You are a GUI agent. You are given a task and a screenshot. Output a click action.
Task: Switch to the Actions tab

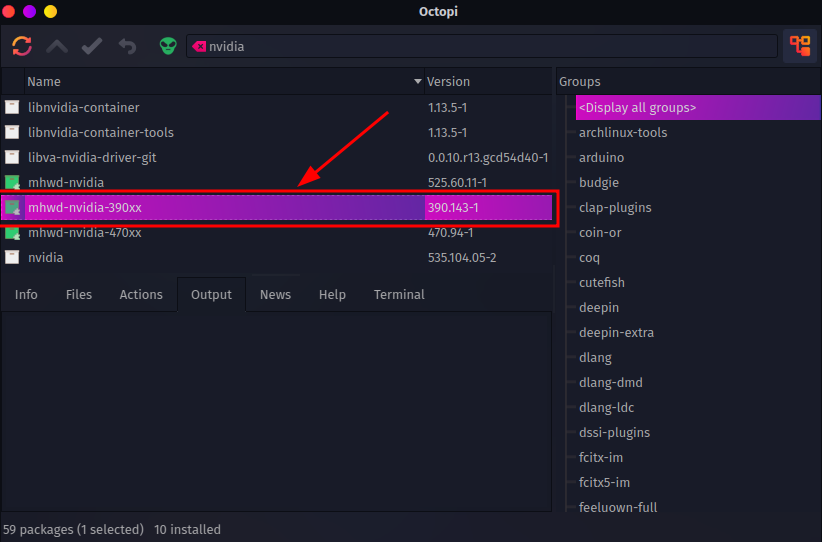[x=141, y=295]
